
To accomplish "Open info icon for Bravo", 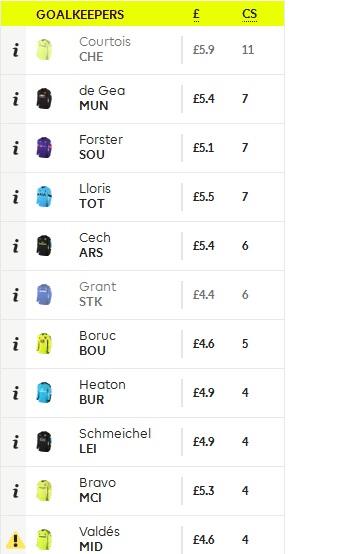I will click(16, 491).
